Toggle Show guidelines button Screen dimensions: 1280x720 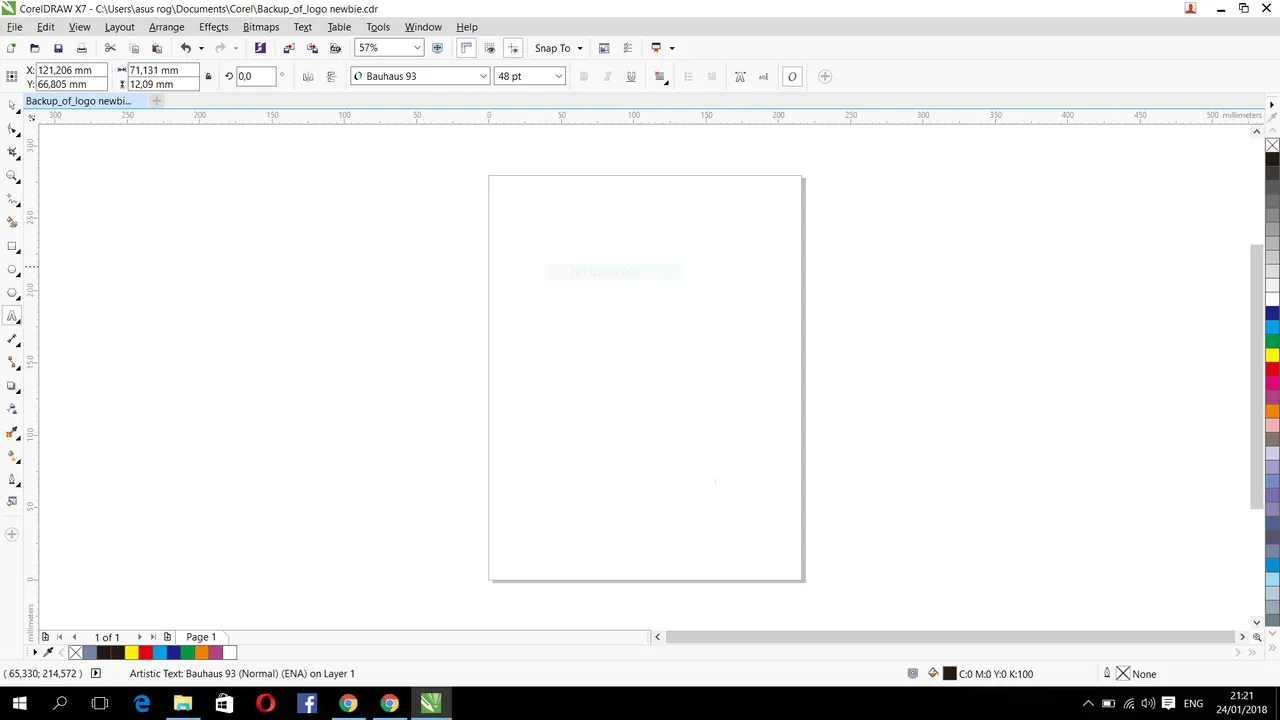pyautogui.click(x=513, y=48)
